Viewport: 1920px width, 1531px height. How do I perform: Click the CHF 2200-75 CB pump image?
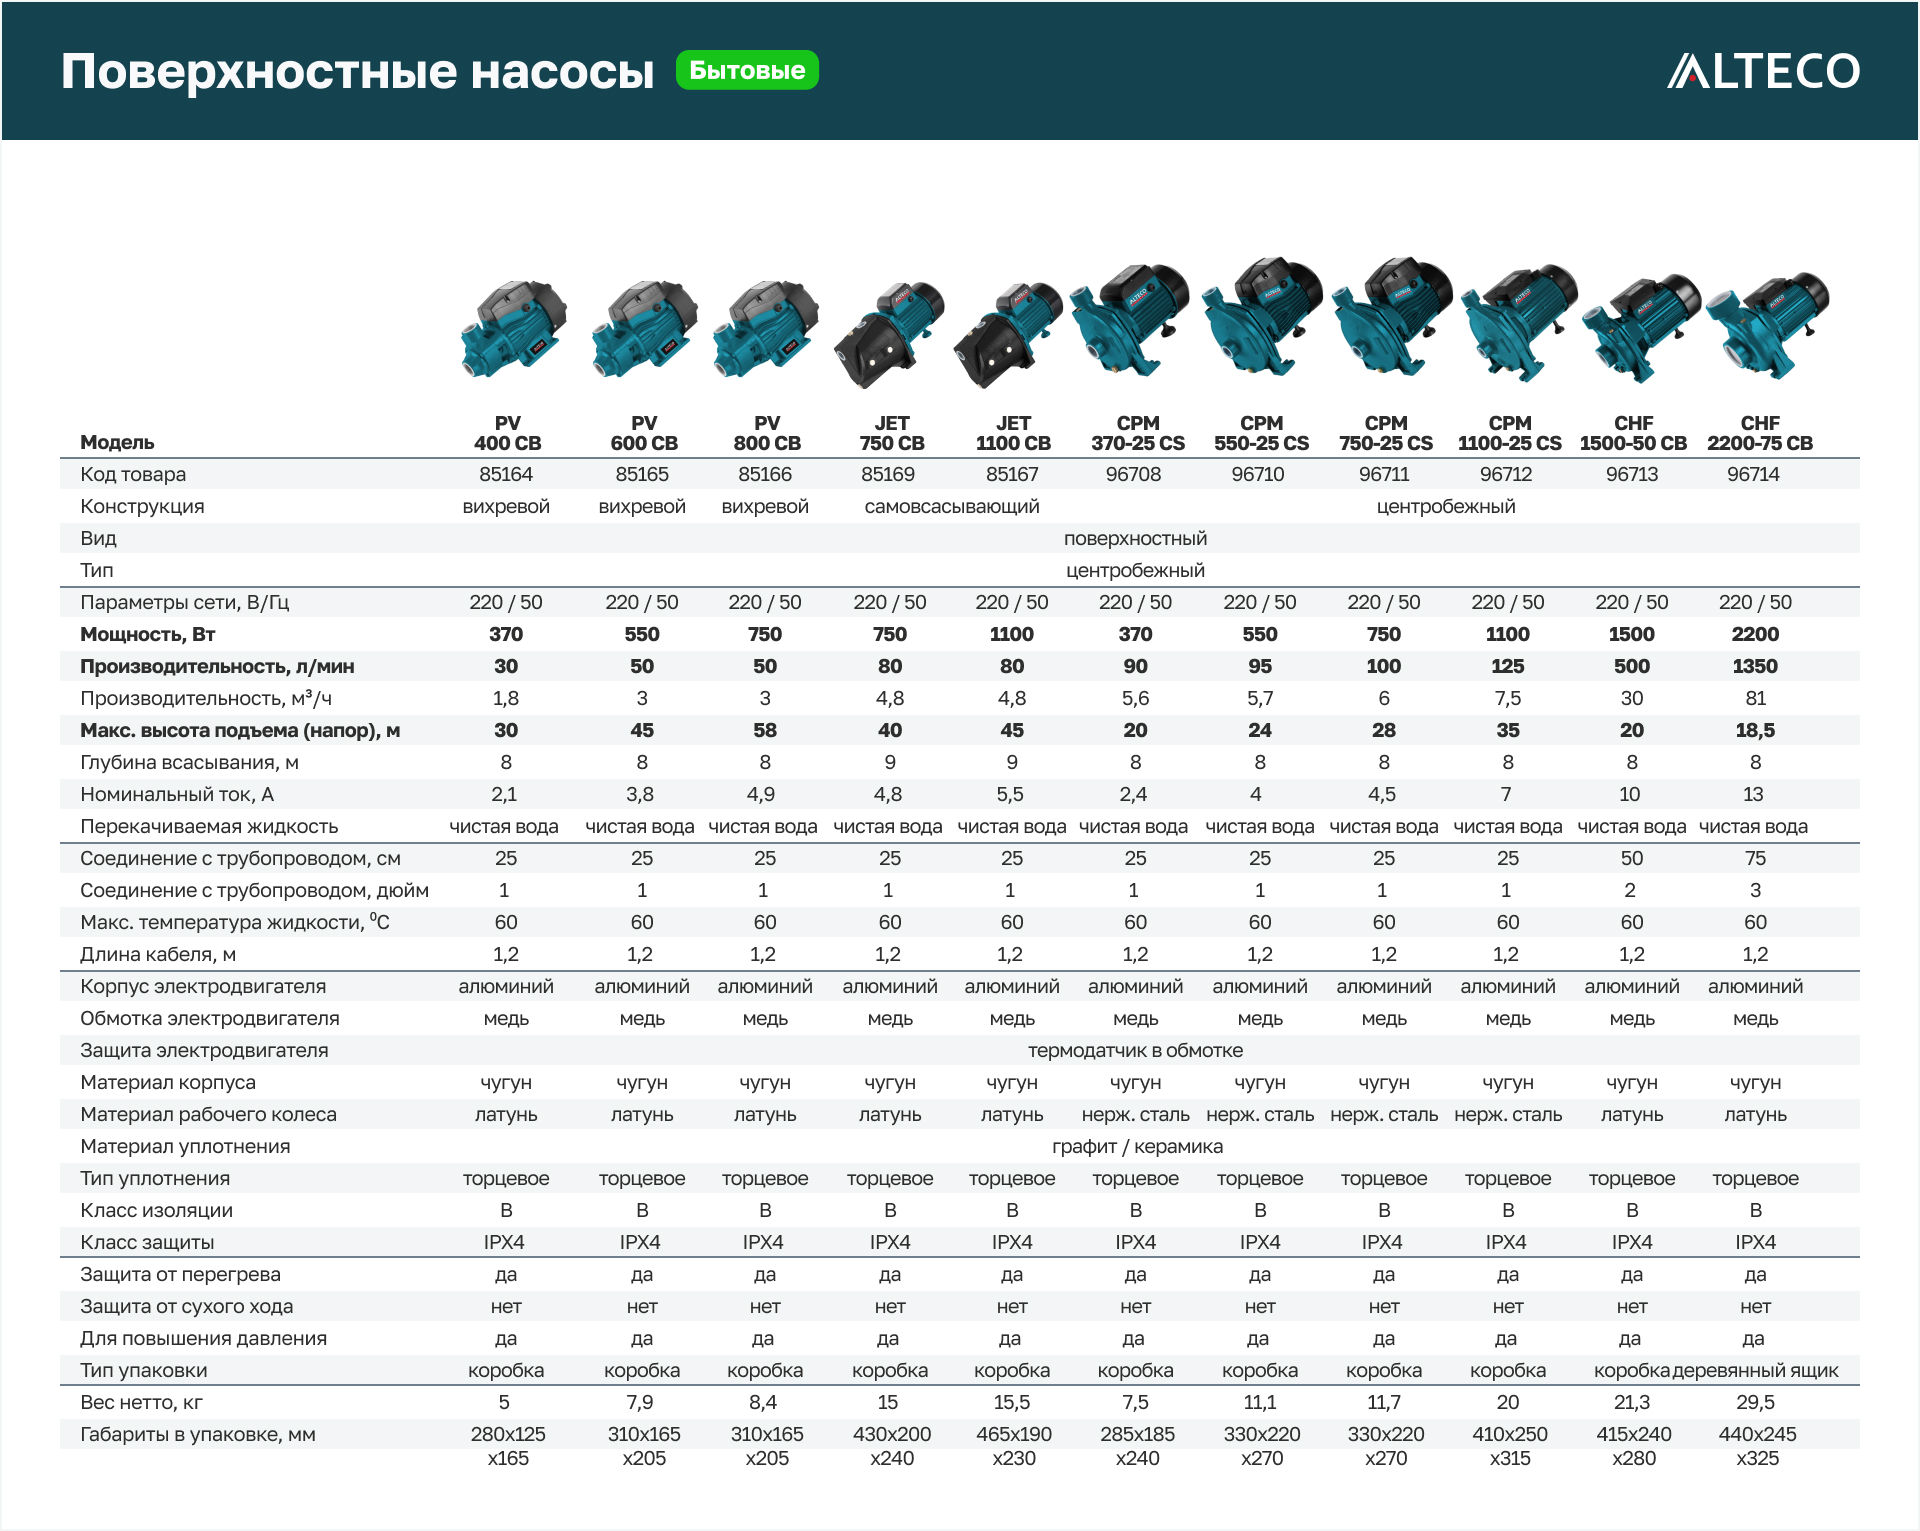pos(1767,323)
